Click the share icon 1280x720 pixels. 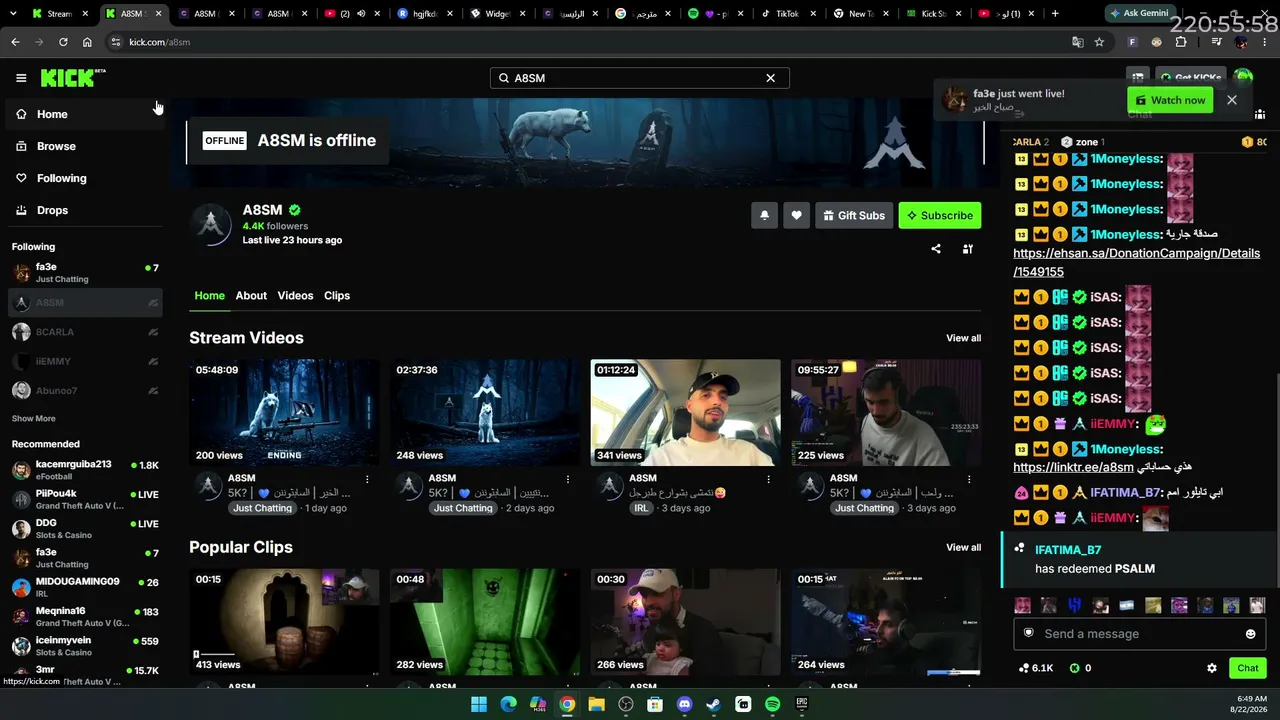(936, 249)
